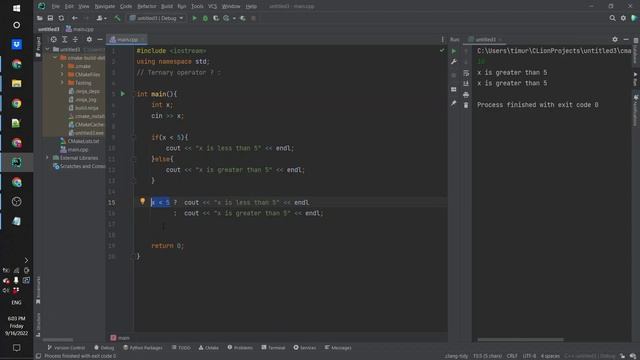Screen dimensions: 640x360
Task: Select the main.cpp editor tab
Action: click(127, 40)
